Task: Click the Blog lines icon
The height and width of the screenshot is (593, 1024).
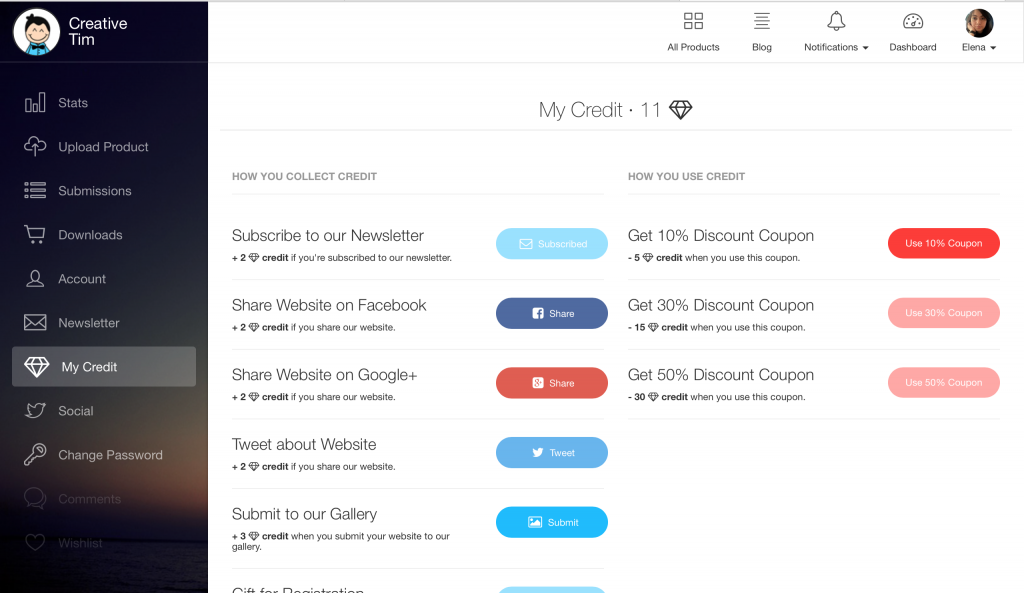Action: click(762, 22)
